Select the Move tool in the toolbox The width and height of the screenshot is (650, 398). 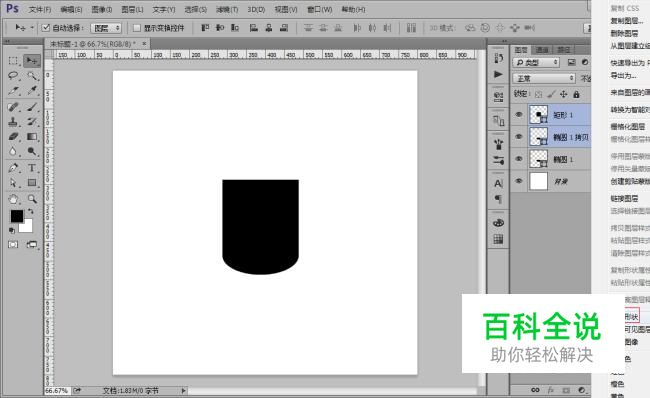pos(32,61)
